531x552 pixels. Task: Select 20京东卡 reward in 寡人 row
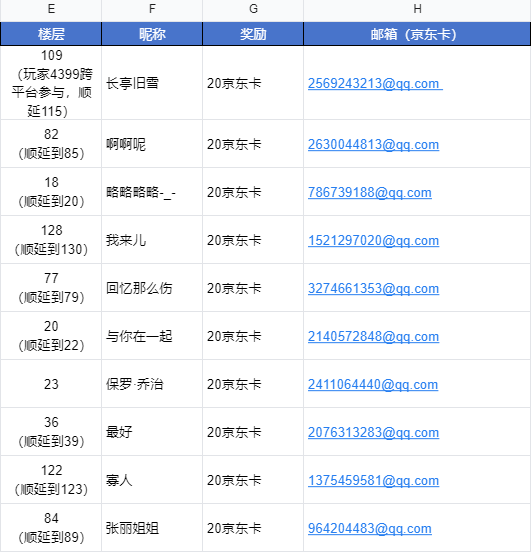[x=253, y=480]
